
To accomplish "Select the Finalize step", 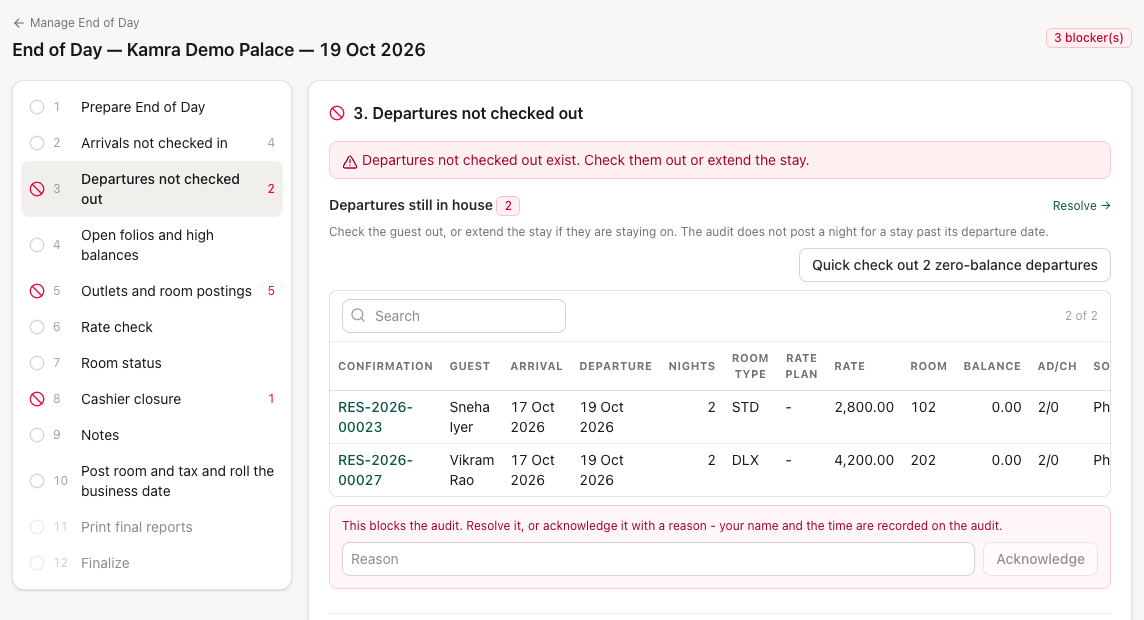I will click(152, 563).
